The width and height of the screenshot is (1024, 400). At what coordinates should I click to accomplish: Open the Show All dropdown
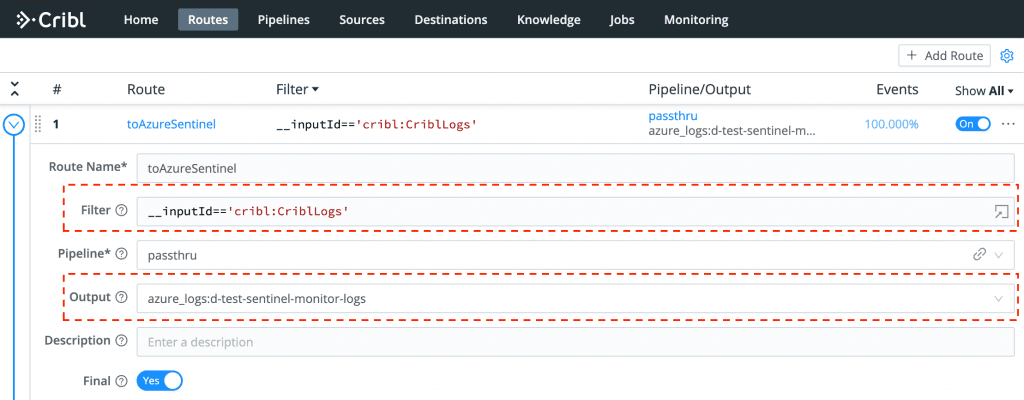984,90
